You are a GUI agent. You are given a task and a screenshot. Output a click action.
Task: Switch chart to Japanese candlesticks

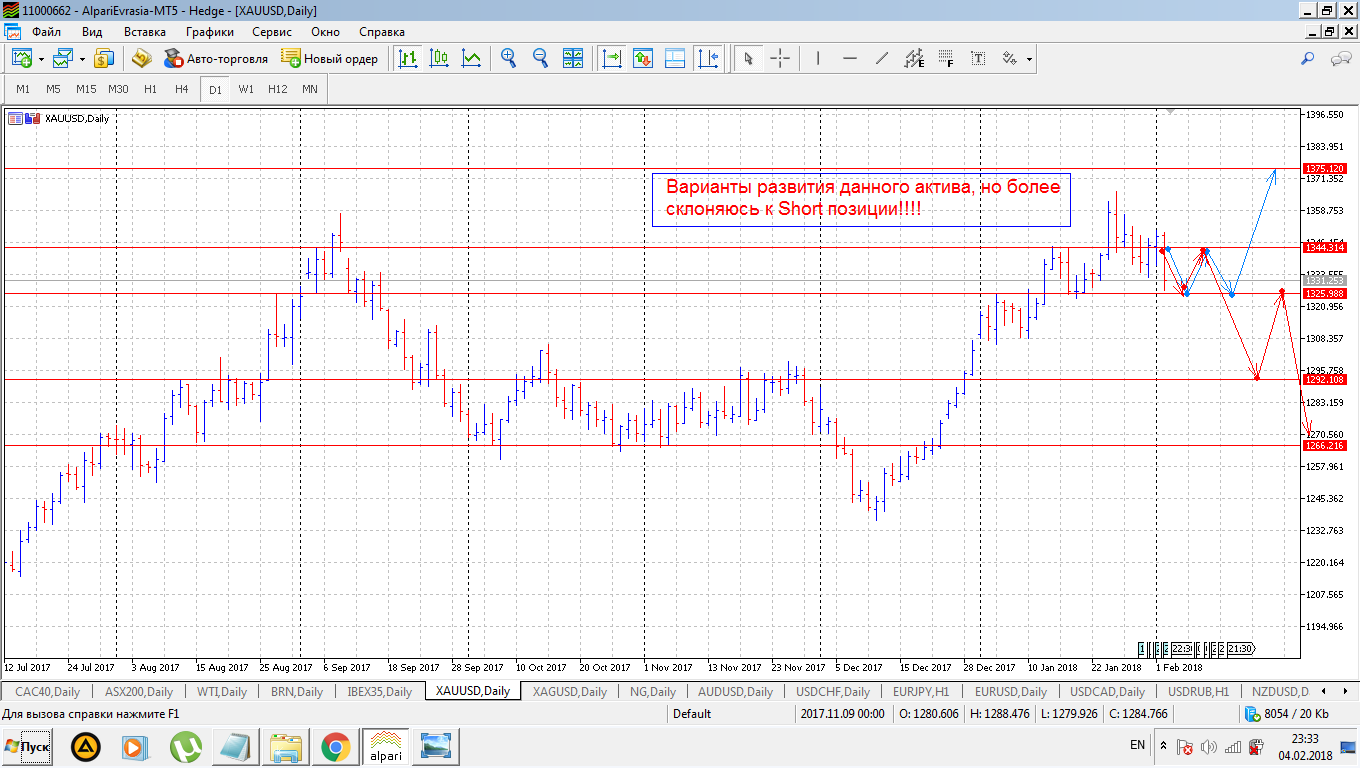point(439,59)
